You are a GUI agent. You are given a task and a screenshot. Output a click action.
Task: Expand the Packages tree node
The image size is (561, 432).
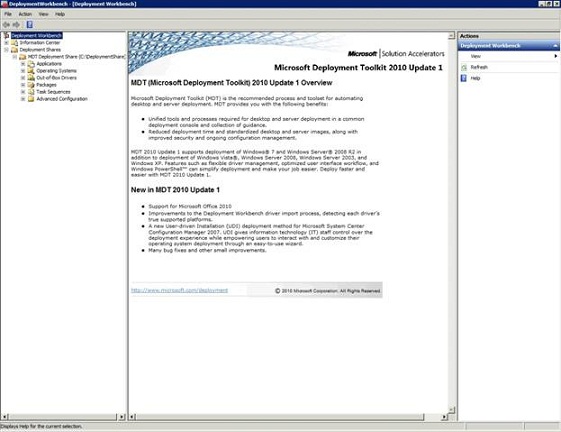(x=23, y=85)
